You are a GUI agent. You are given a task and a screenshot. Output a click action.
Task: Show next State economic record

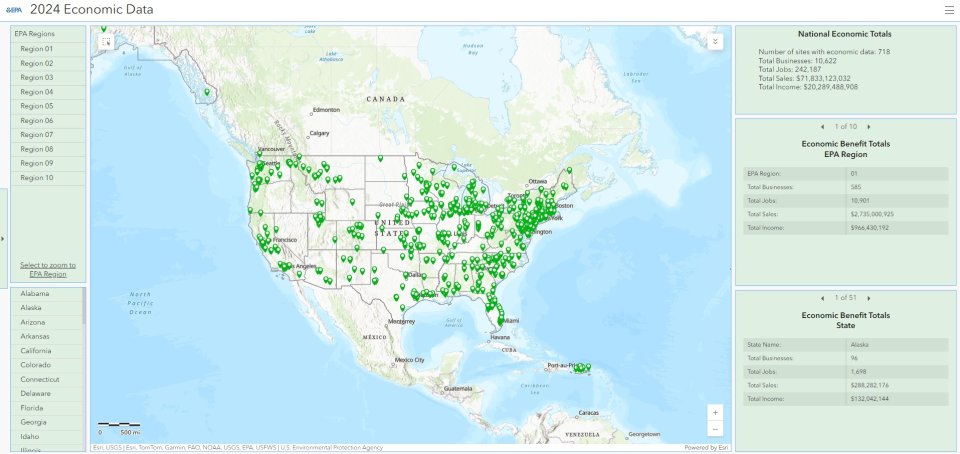(869, 298)
